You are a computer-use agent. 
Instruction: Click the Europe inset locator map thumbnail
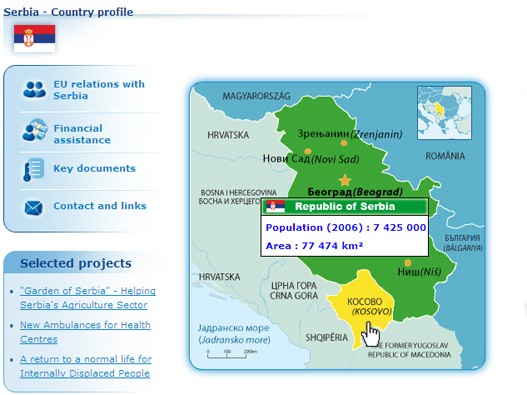444,113
